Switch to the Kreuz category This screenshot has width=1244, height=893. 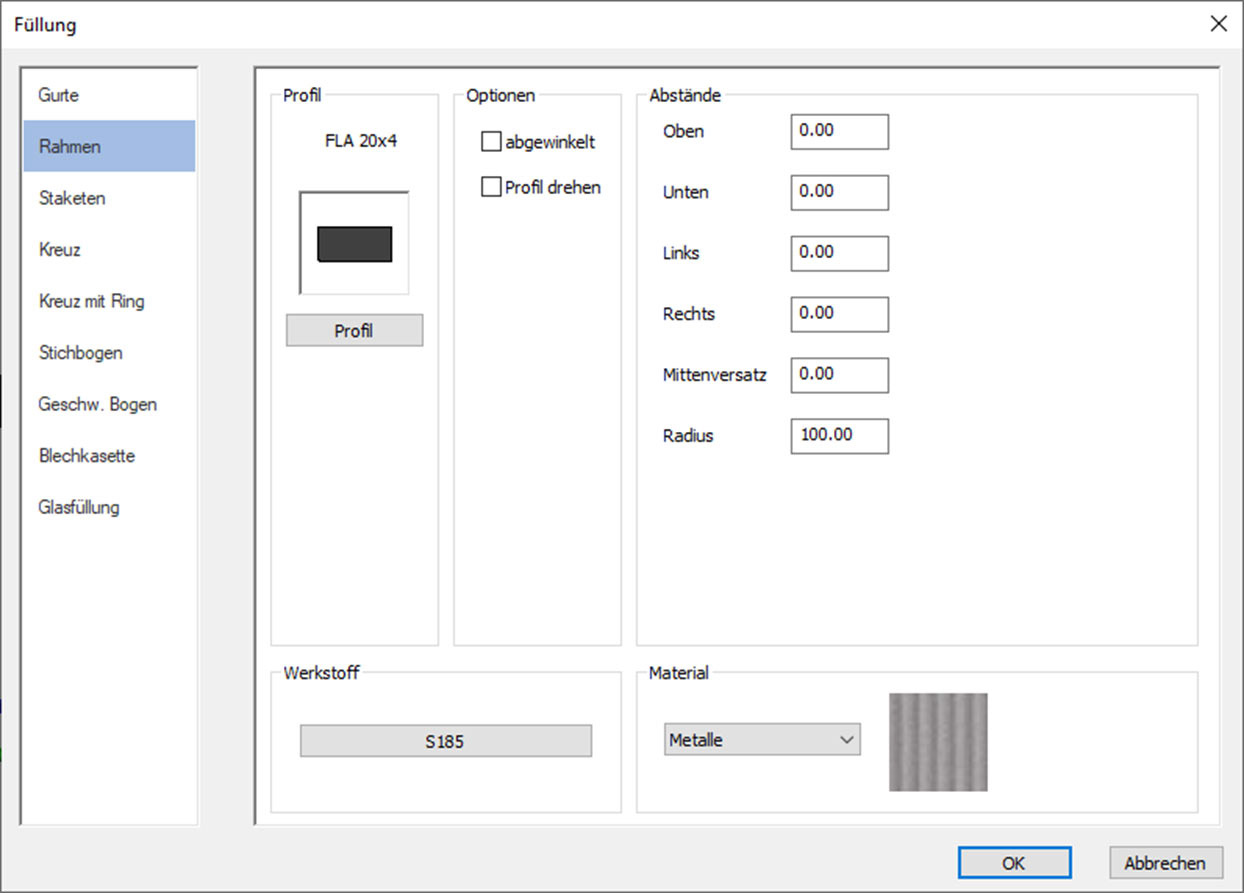109,249
